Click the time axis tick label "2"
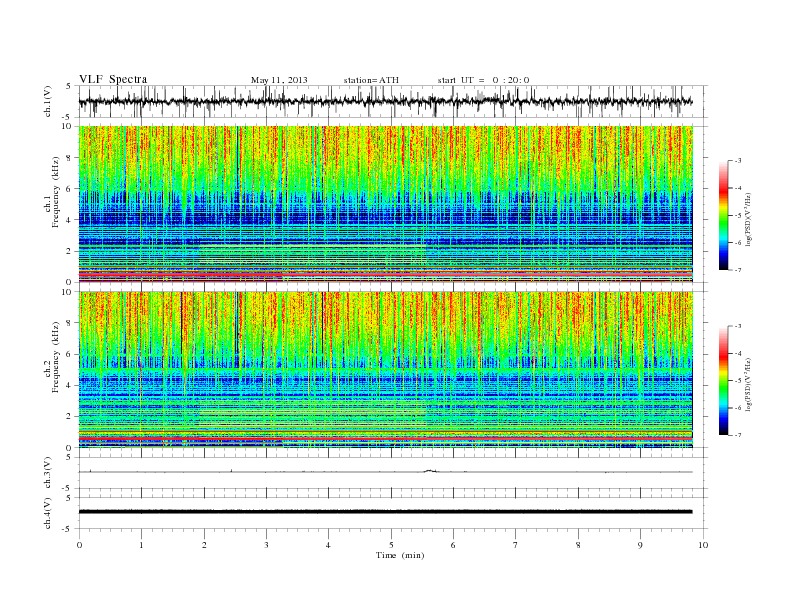Image resolution: width=792 pixels, height=612 pixels. [204, 545]
